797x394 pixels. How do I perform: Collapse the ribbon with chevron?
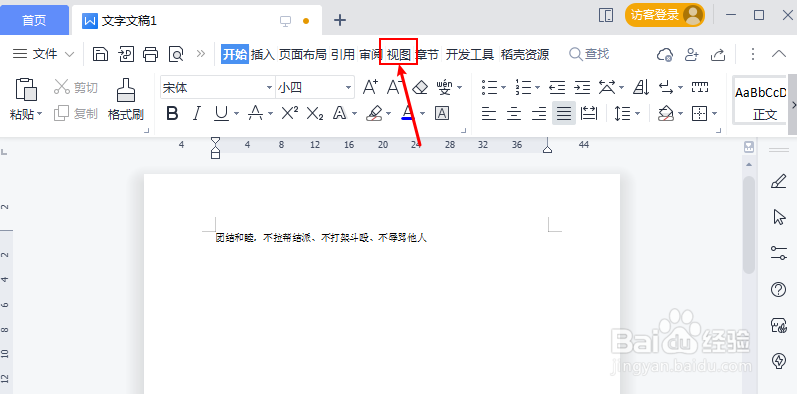tap(779, 54)
